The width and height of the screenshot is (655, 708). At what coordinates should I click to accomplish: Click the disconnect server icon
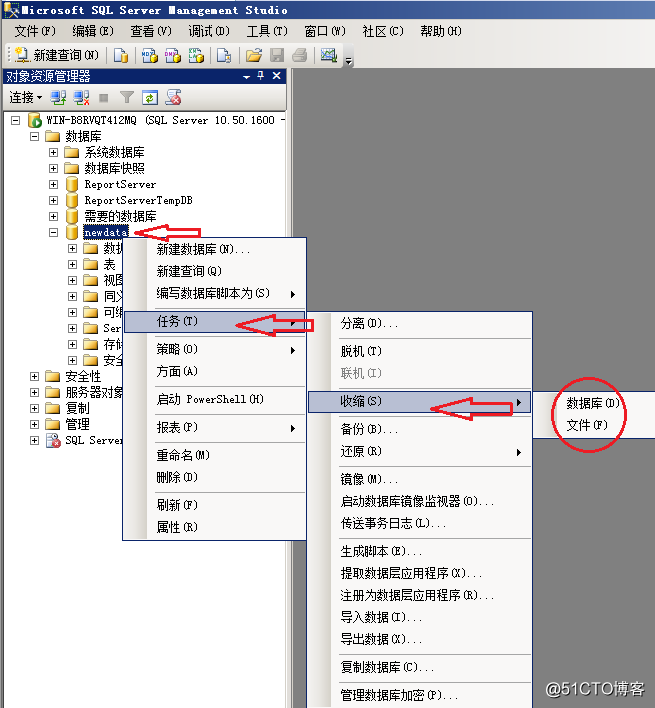tap(81, 97)
